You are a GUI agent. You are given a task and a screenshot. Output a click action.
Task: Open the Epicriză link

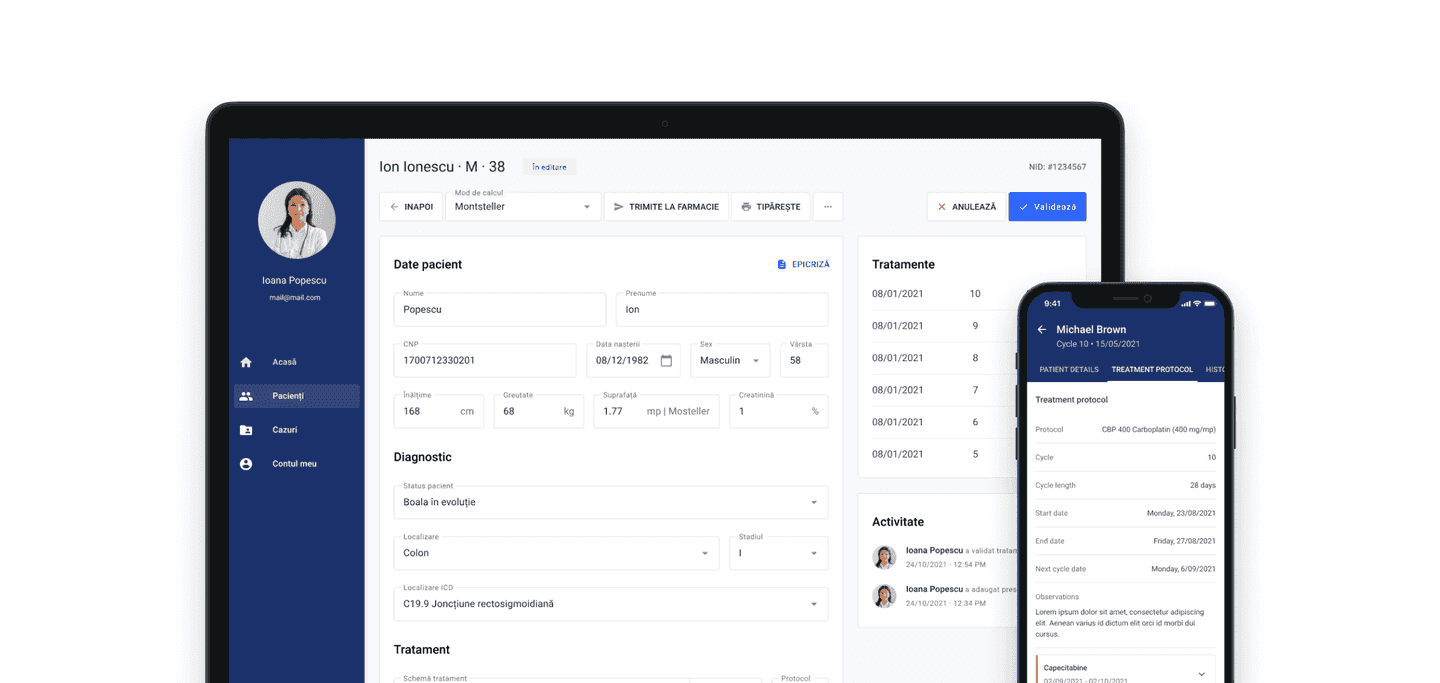[803, 265]
